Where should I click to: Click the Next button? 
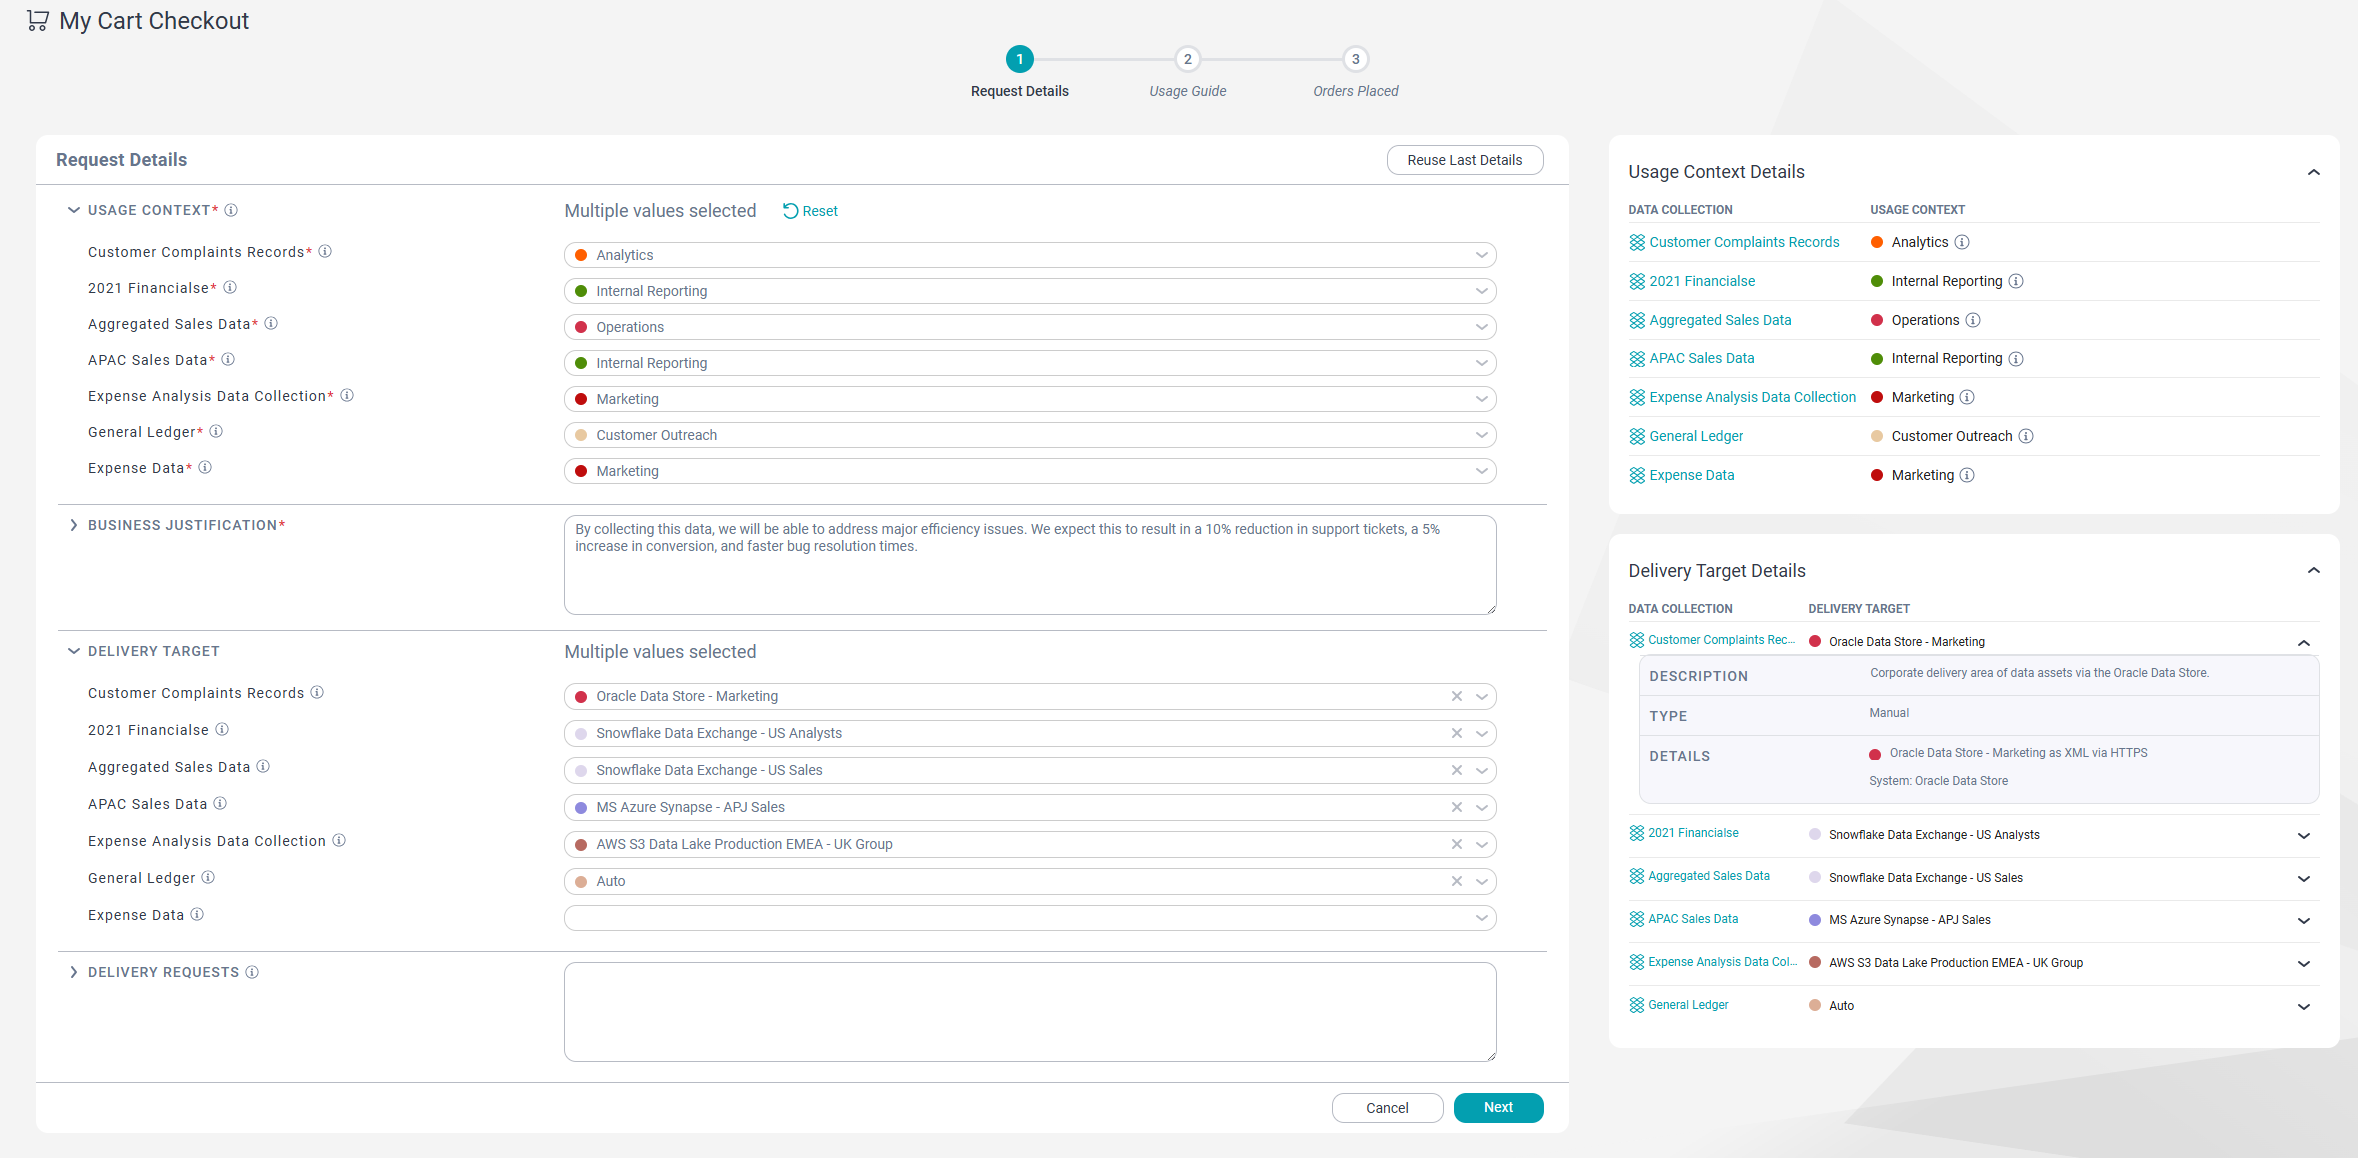1498,1108
